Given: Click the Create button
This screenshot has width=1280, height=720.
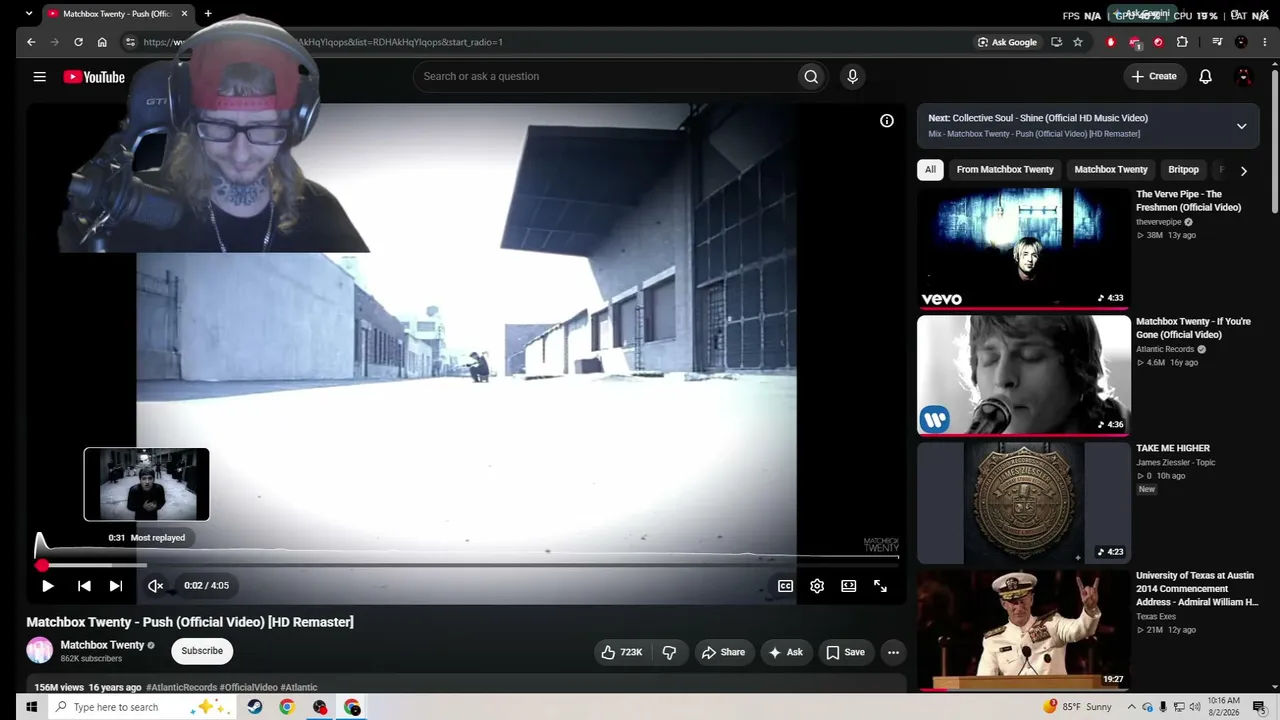Looking at the screenshot, I should click(1154, 76).
